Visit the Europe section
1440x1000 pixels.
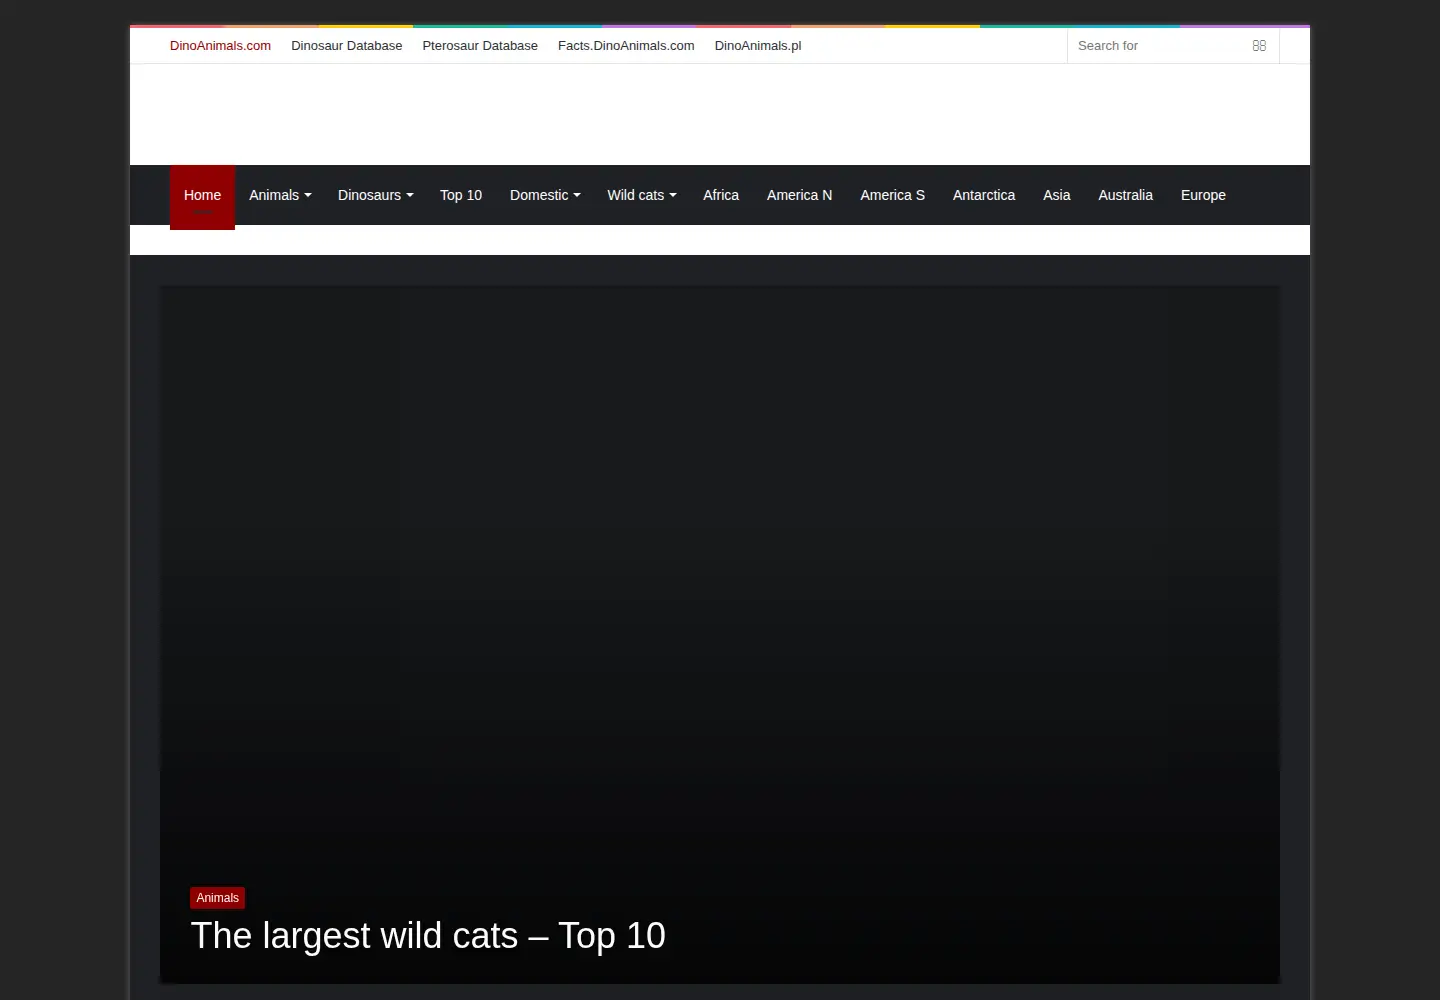[x=1203, y=195]
